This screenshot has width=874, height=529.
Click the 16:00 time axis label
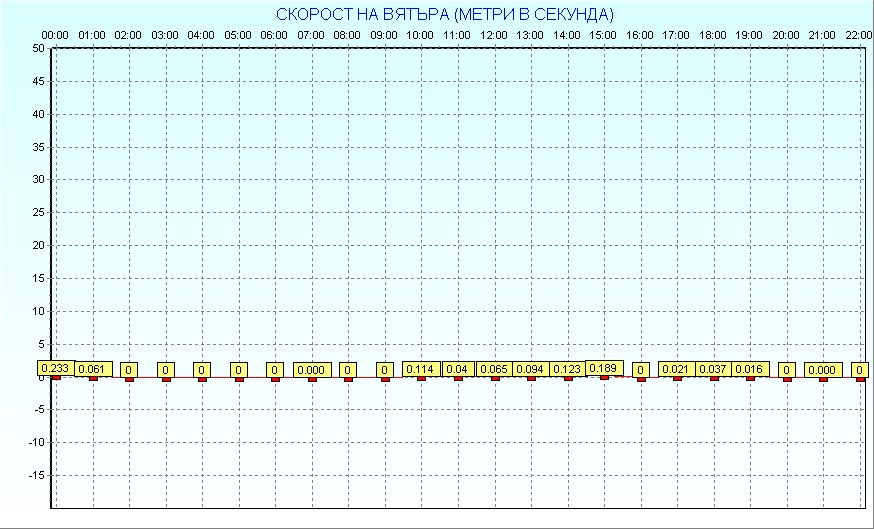click(640, 36)
